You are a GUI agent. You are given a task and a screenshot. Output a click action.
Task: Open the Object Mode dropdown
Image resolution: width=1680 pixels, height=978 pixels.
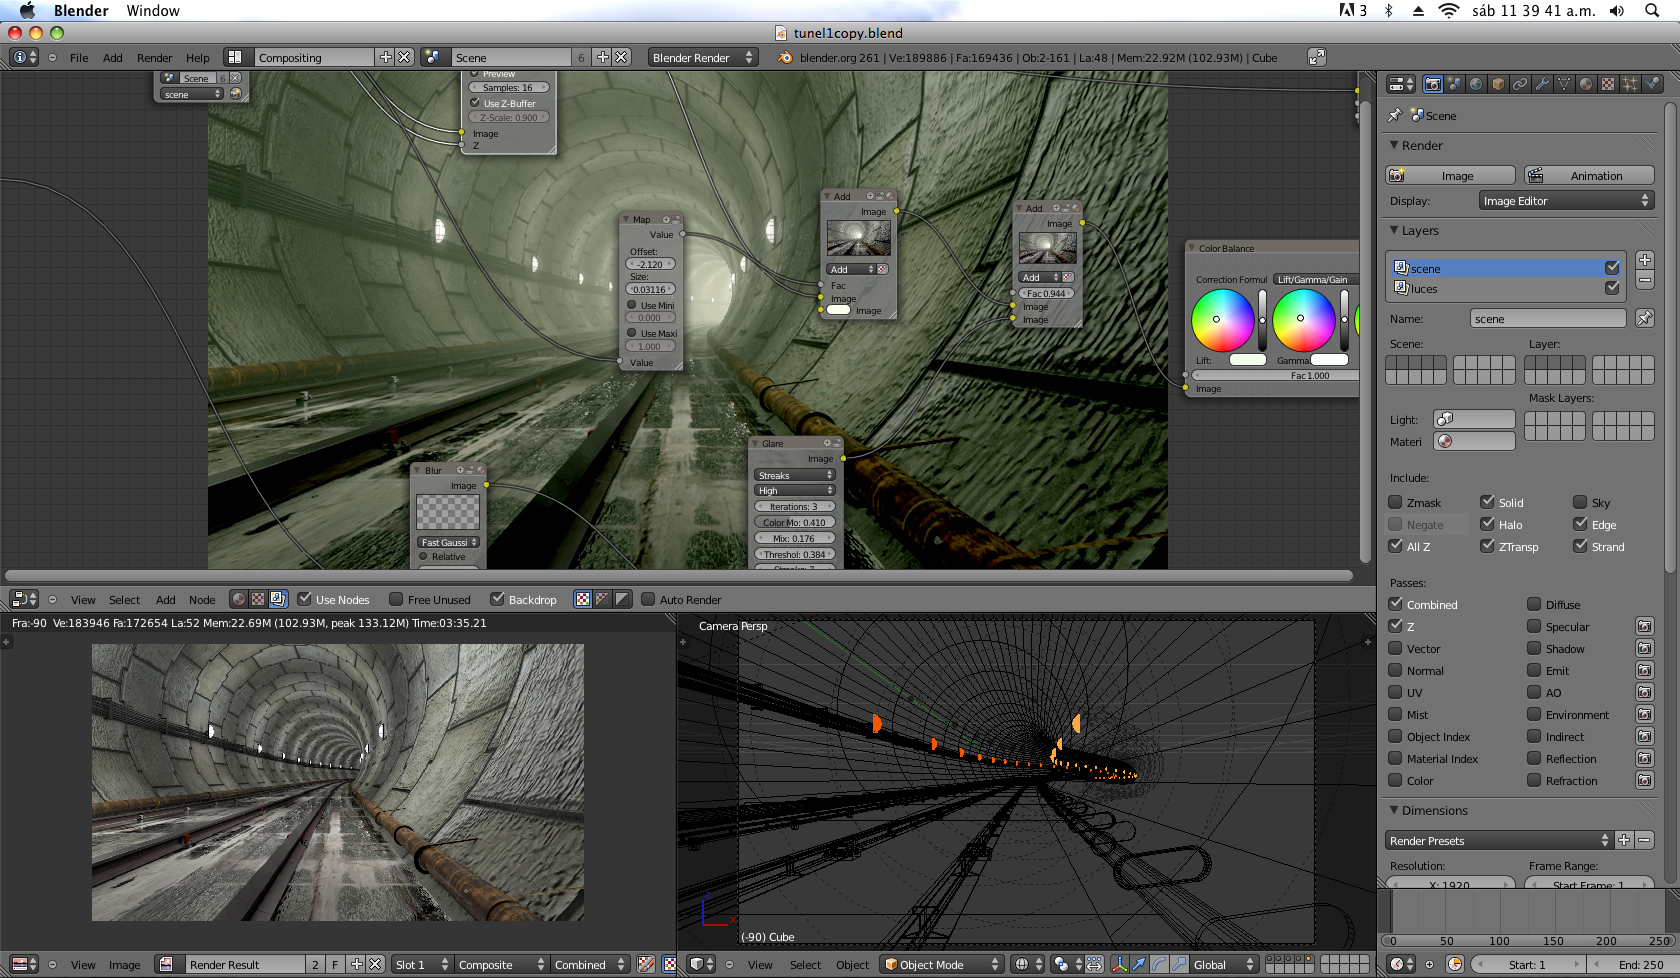click(x=942, y=964)
